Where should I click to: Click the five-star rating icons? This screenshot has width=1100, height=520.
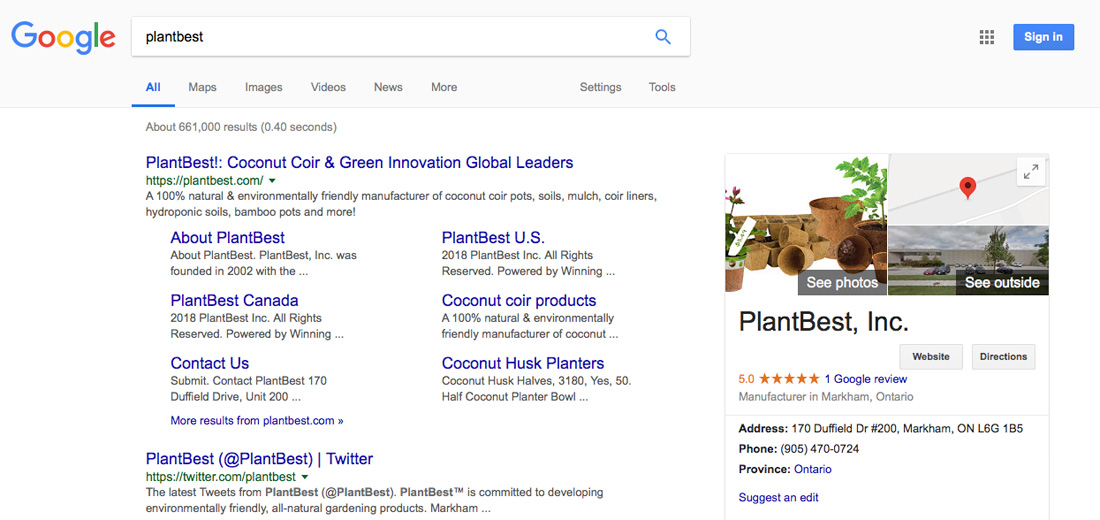click(789, 379)
